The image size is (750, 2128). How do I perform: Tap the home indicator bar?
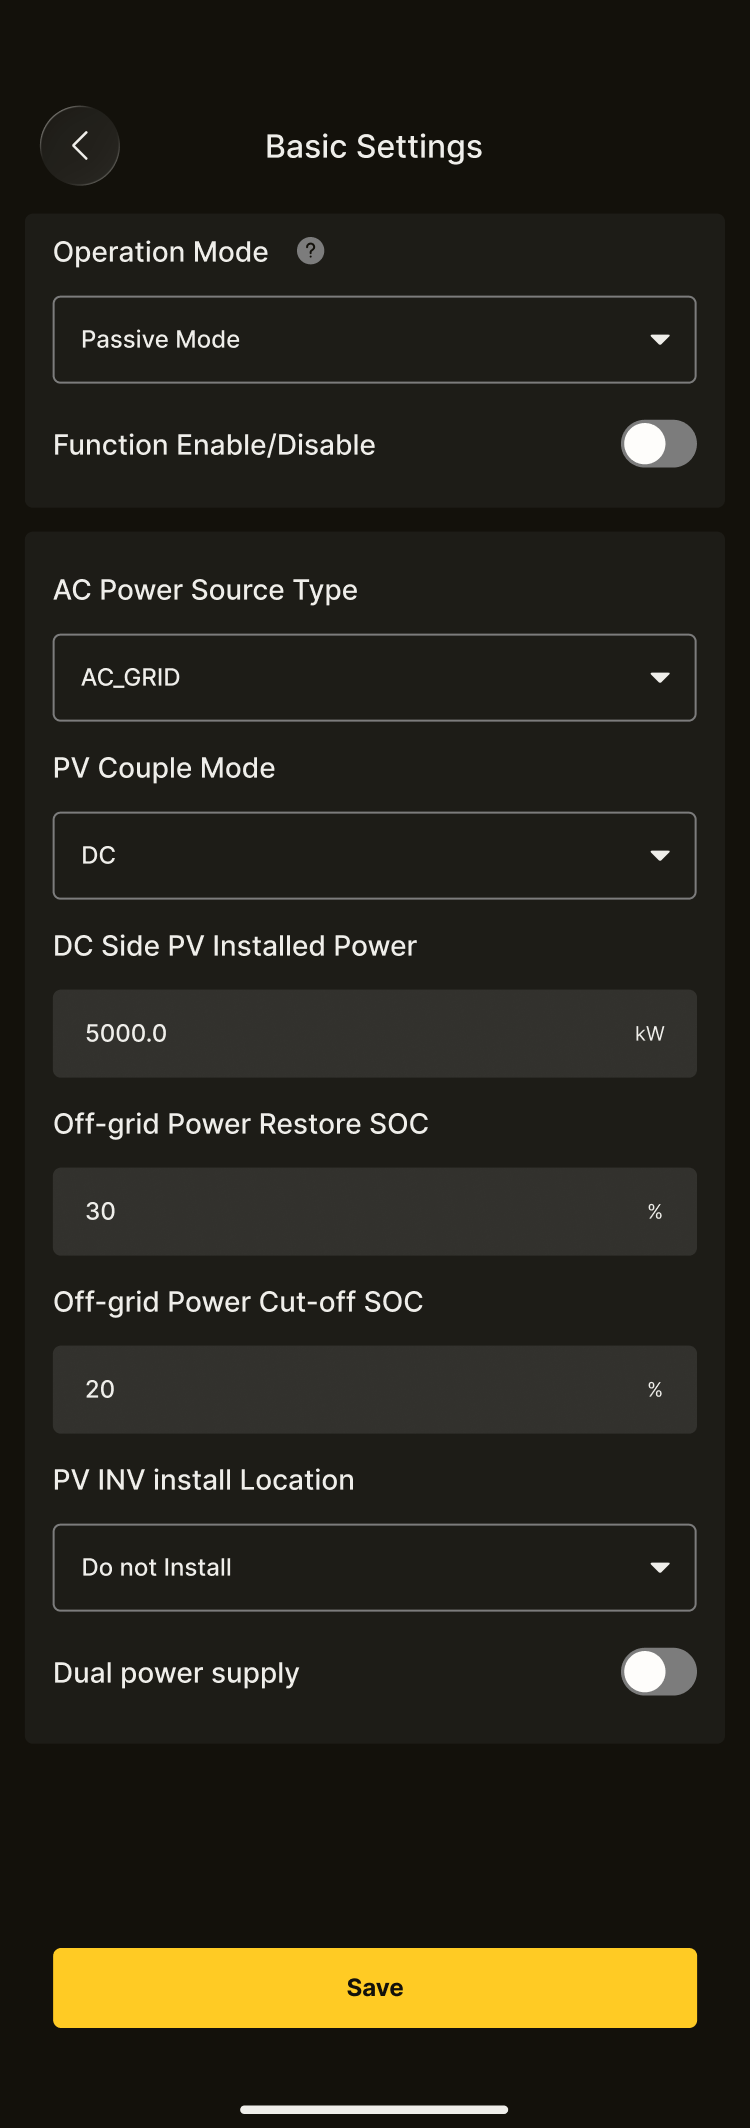[x=374, y=2110]
